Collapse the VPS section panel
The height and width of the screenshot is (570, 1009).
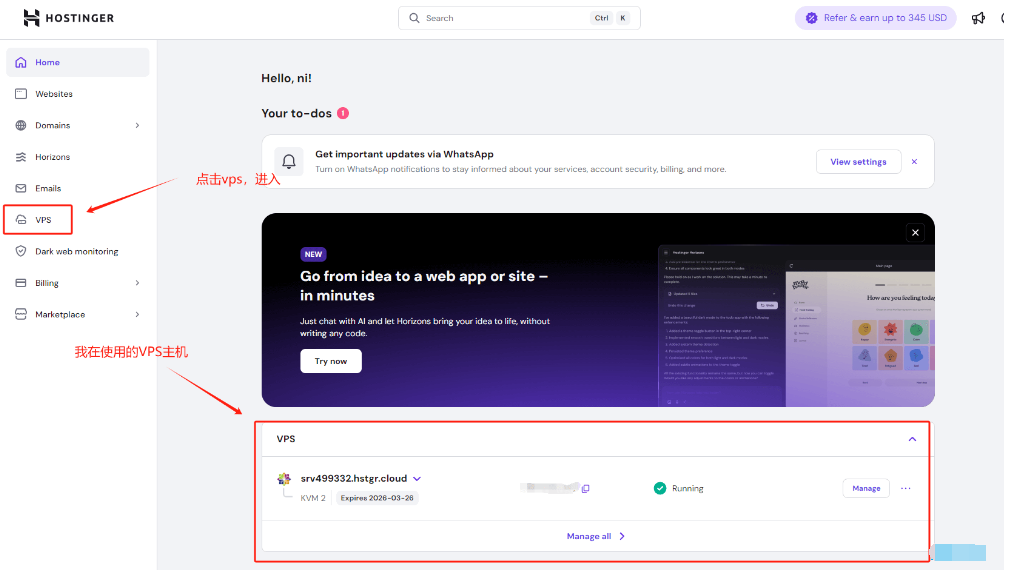(912, 439)
